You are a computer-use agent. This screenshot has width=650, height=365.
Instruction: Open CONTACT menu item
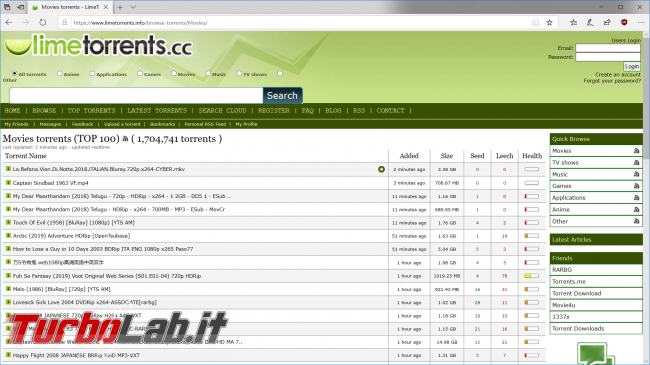390,111
